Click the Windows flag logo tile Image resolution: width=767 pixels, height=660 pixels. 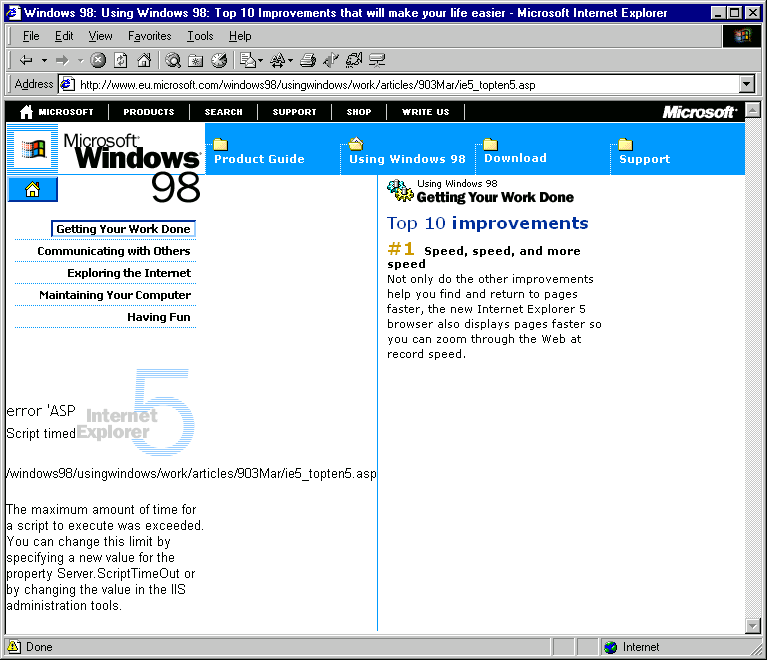(x=33, y=149)
